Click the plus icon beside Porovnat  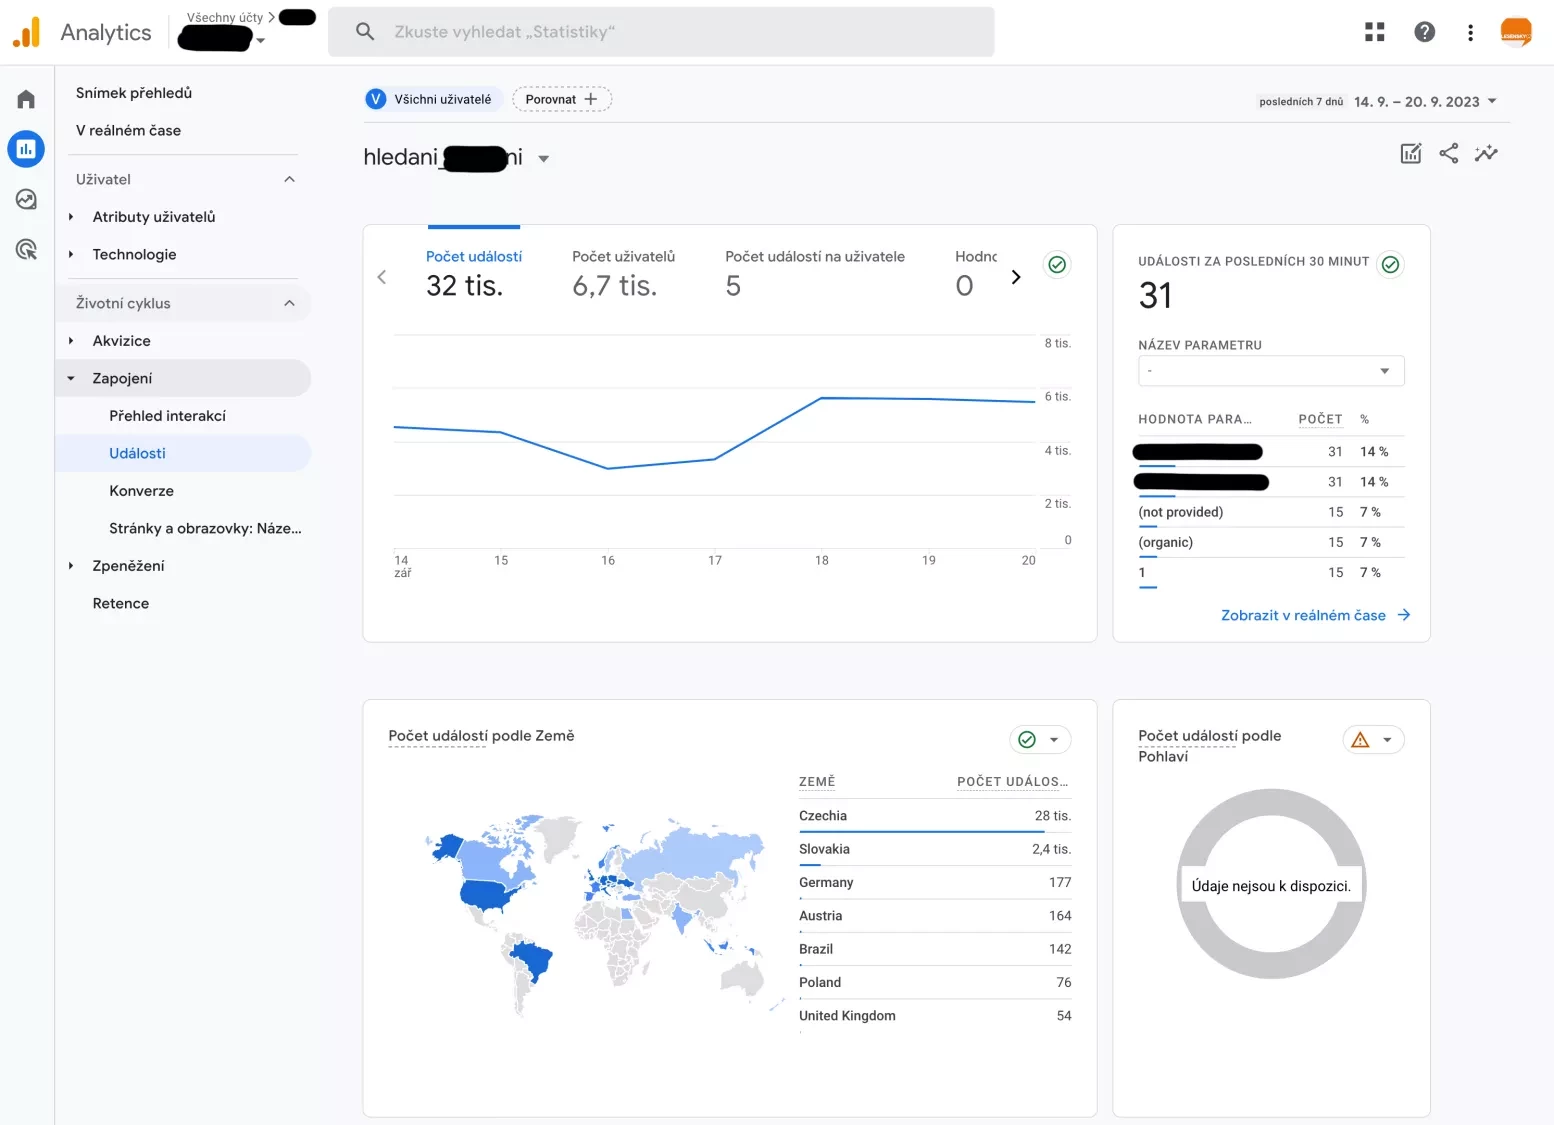[x=591, y=99]
